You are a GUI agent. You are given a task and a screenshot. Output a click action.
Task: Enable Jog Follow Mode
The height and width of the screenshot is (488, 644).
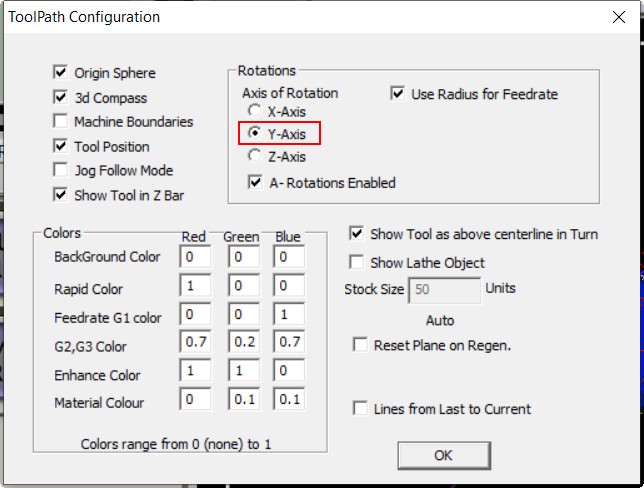click(60, 171)
